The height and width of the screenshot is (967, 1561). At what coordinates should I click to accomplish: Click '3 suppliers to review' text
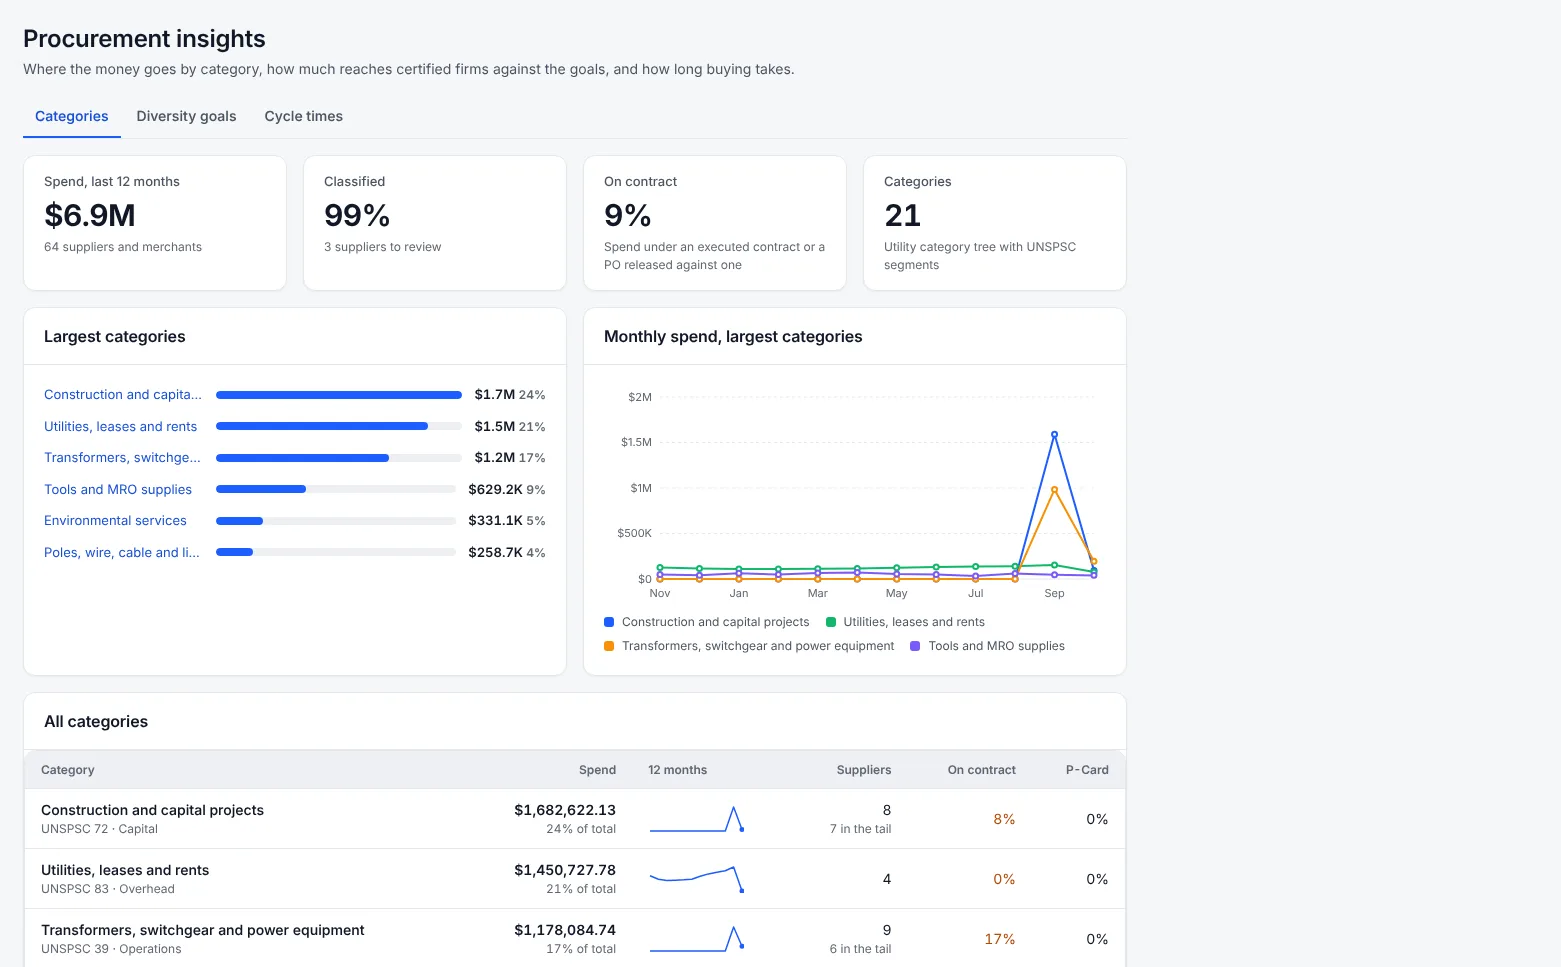(382, 247)
